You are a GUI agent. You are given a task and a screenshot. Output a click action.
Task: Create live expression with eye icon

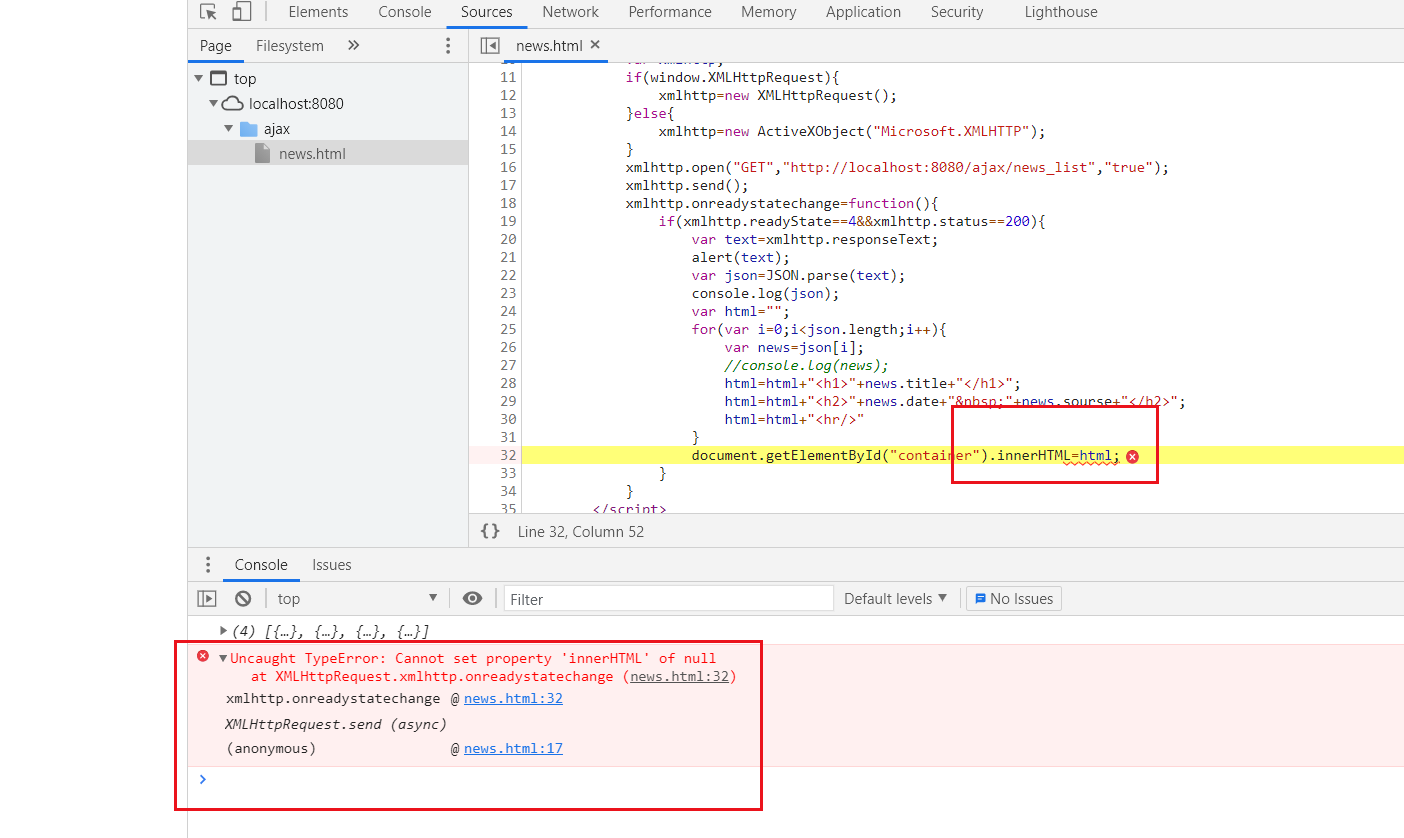pyautogui.click(x=472, y=598)
